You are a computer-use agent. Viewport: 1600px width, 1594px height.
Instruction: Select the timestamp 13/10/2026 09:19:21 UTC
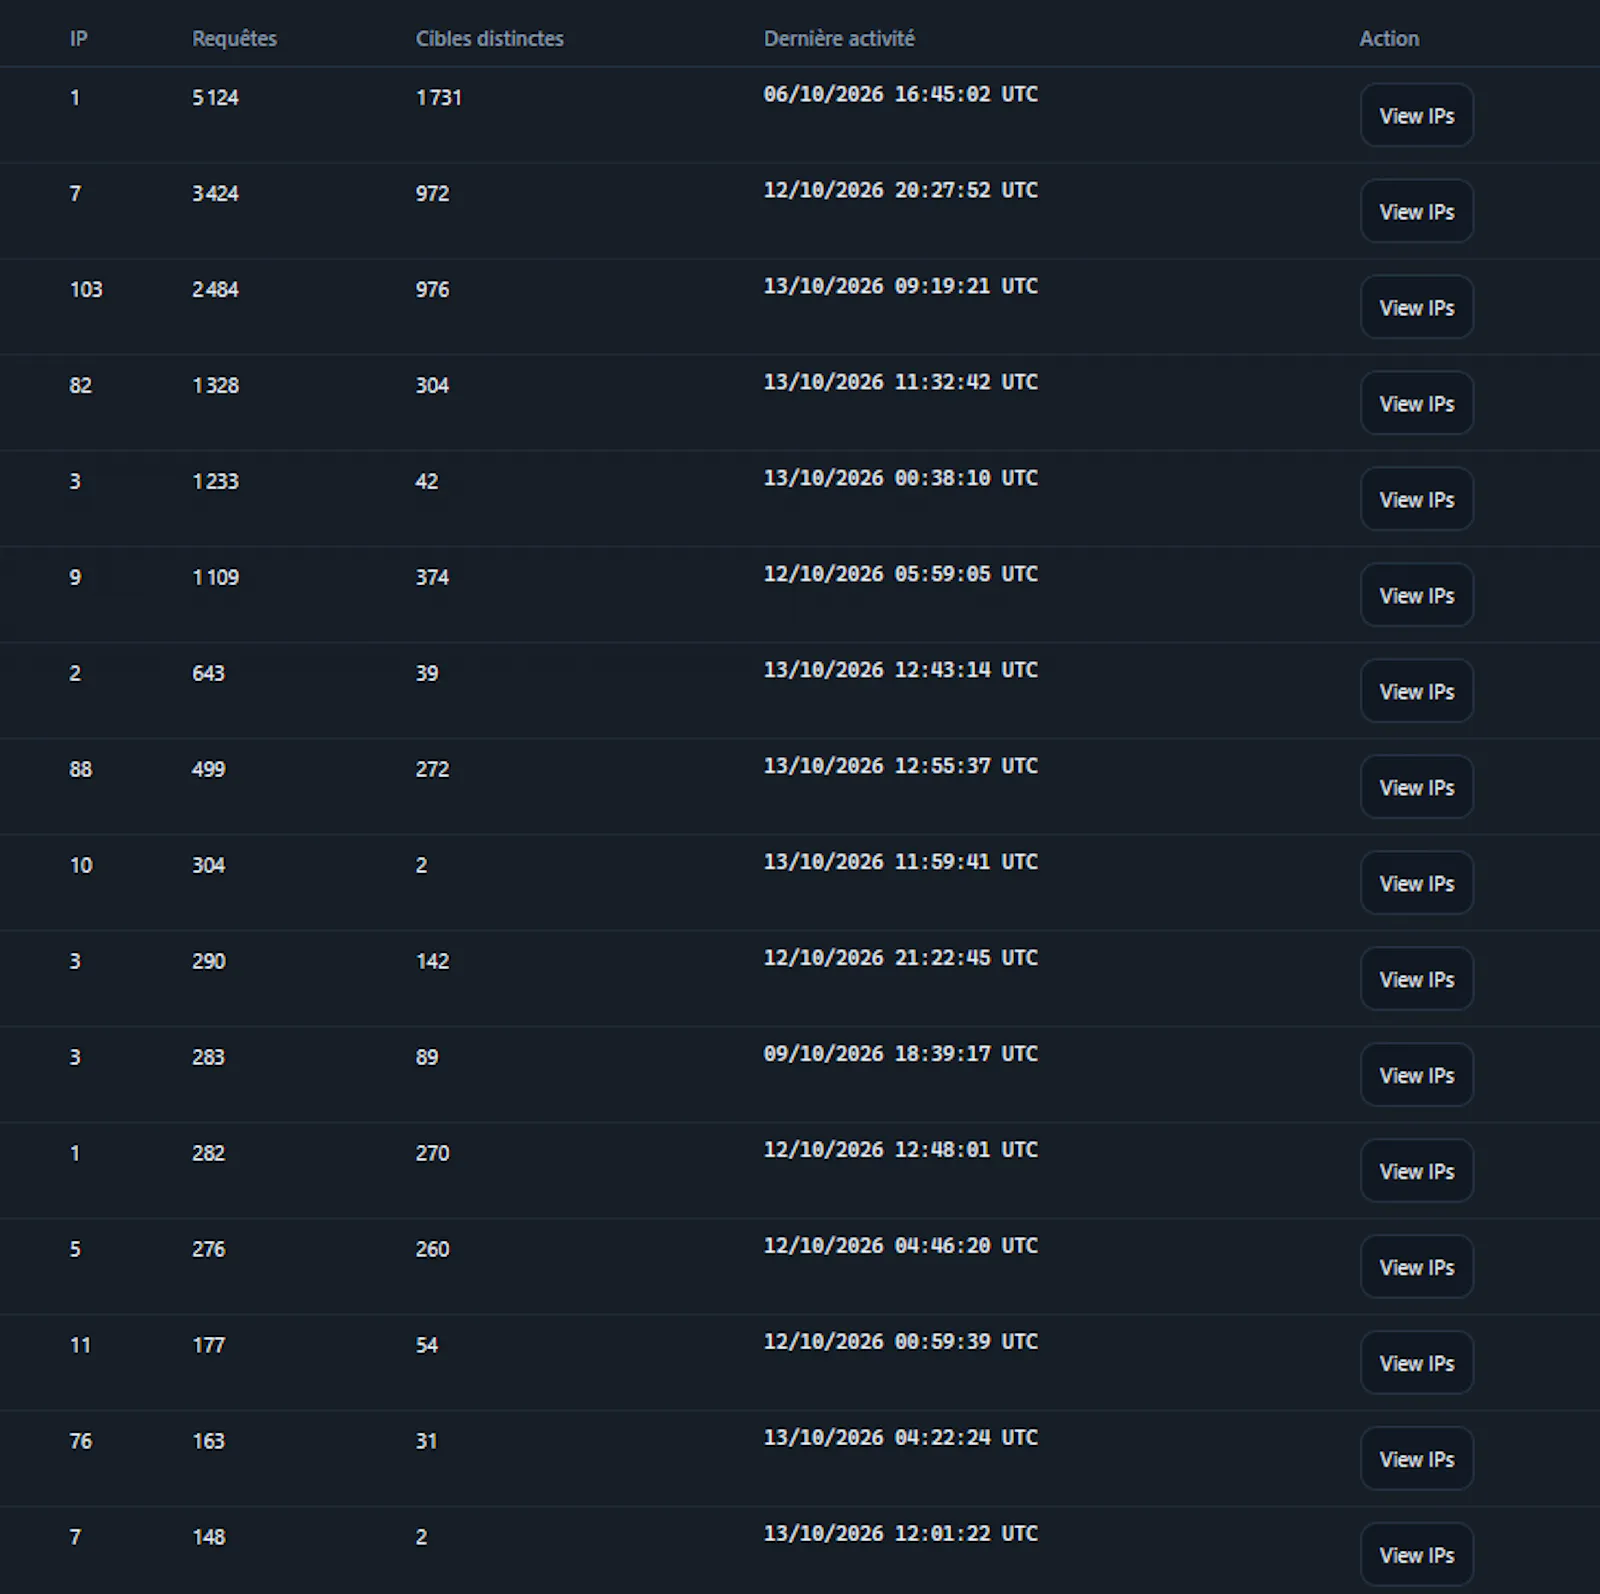900,286
